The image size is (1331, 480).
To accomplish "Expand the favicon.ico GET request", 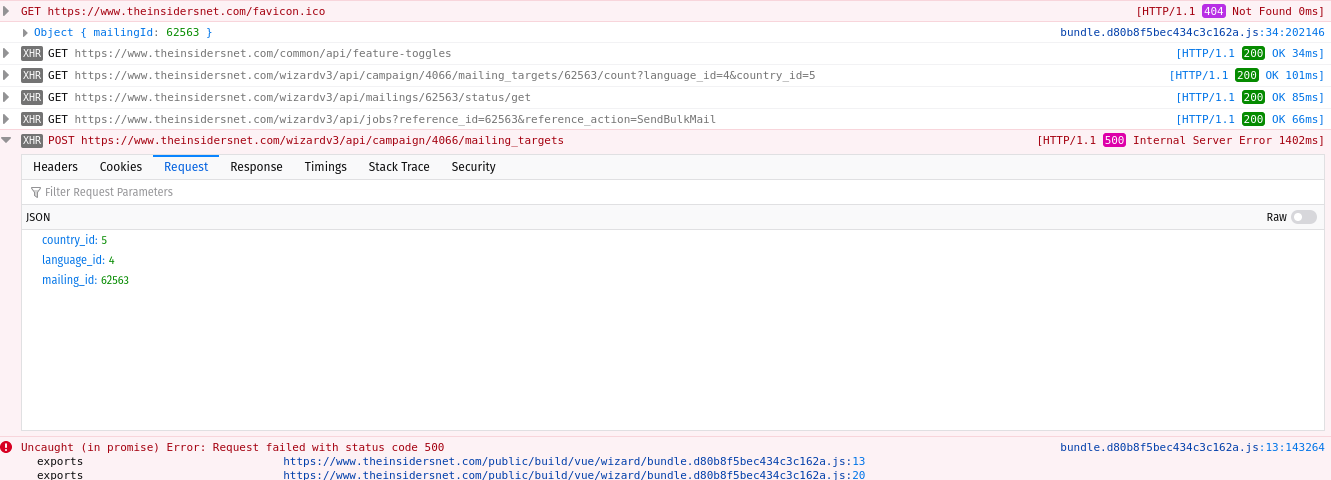I will click(x=6, y=11).
